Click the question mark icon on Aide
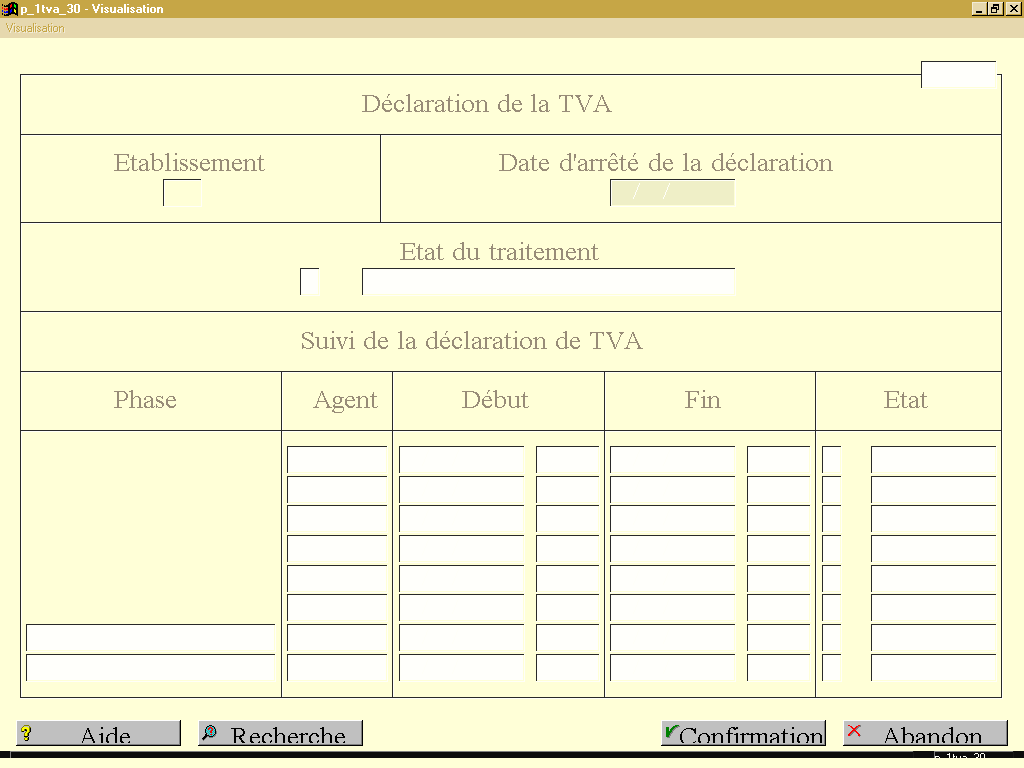Image resolution: width=1024 pixels, height=768 pixels. click(26, 733)
